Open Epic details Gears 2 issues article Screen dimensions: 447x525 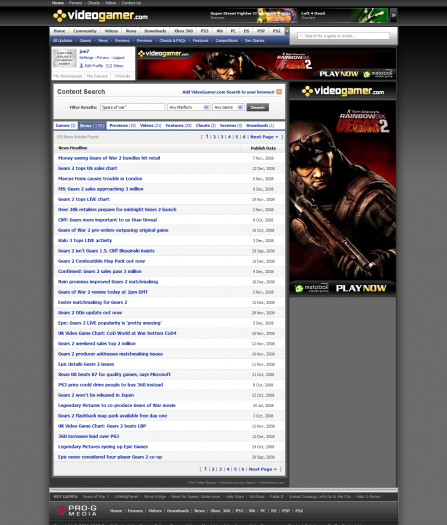tap(86, 364)
